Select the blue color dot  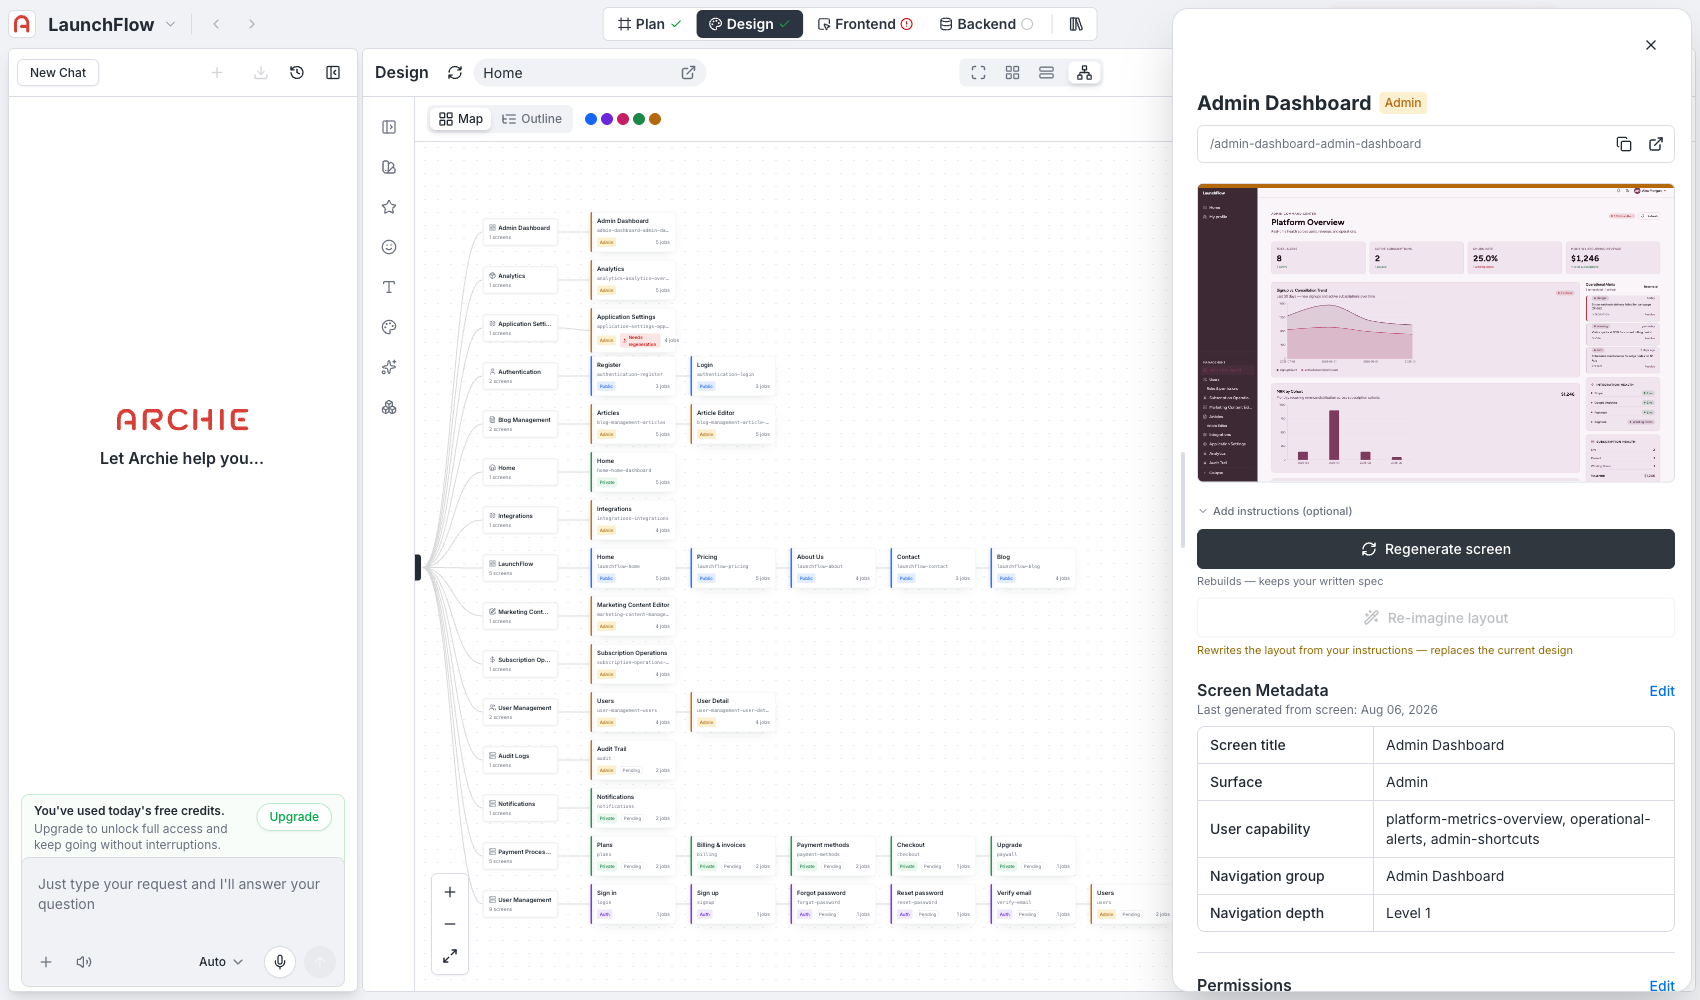(591, 119)
